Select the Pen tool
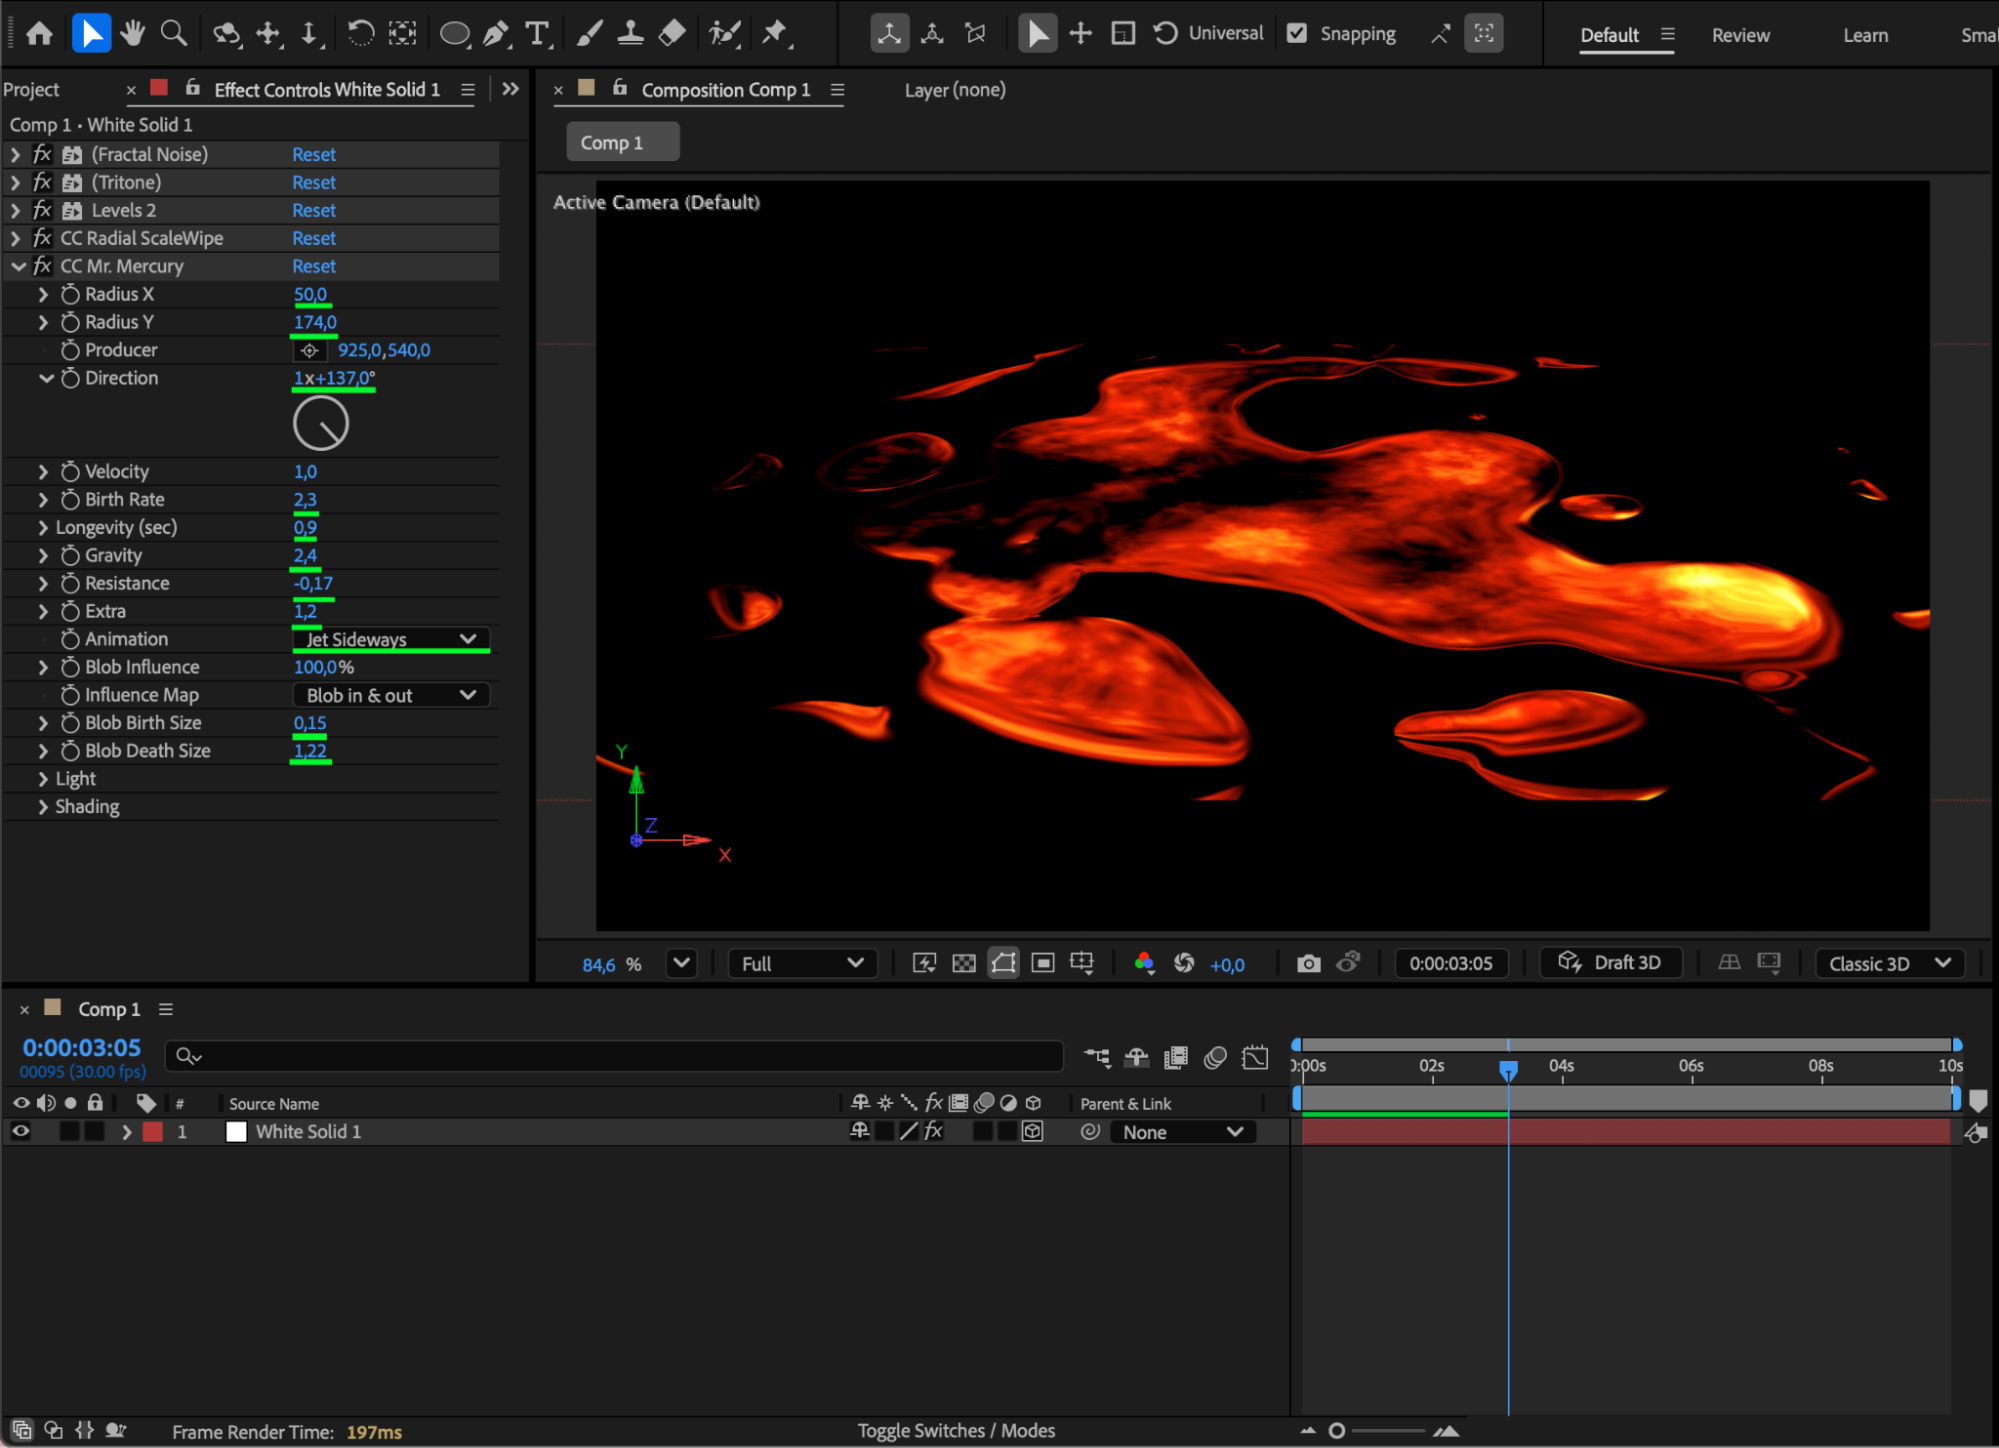The image size is (1999, 1448). 495,34
